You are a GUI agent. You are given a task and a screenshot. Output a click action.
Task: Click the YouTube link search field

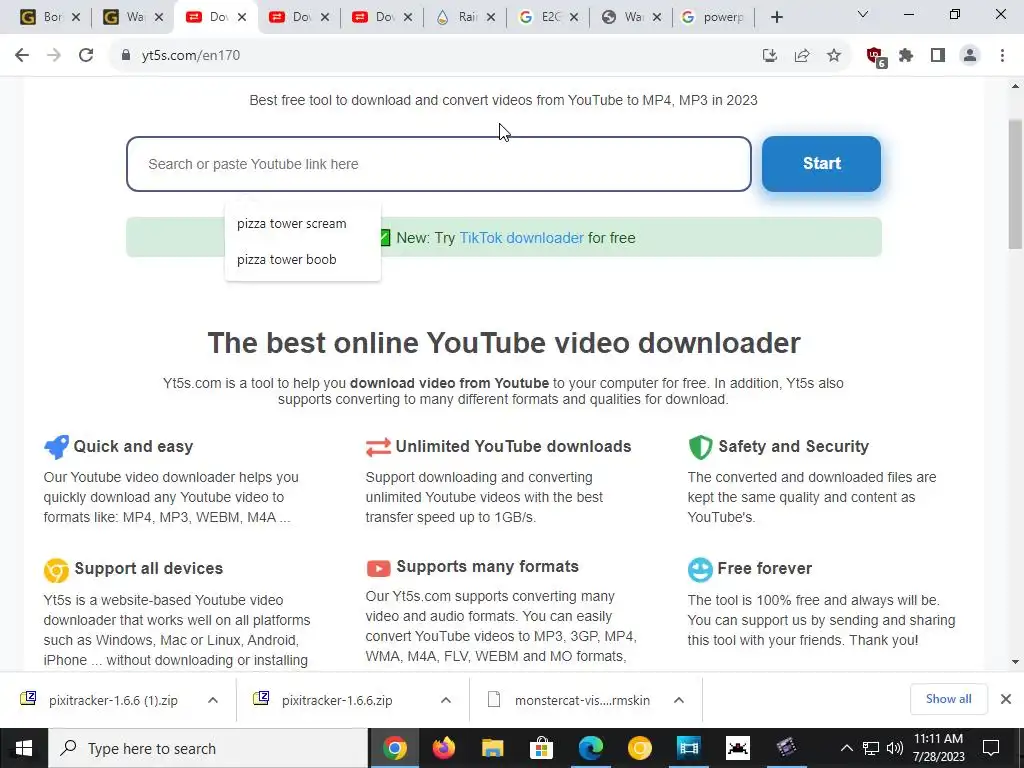[x=439, y=164]
